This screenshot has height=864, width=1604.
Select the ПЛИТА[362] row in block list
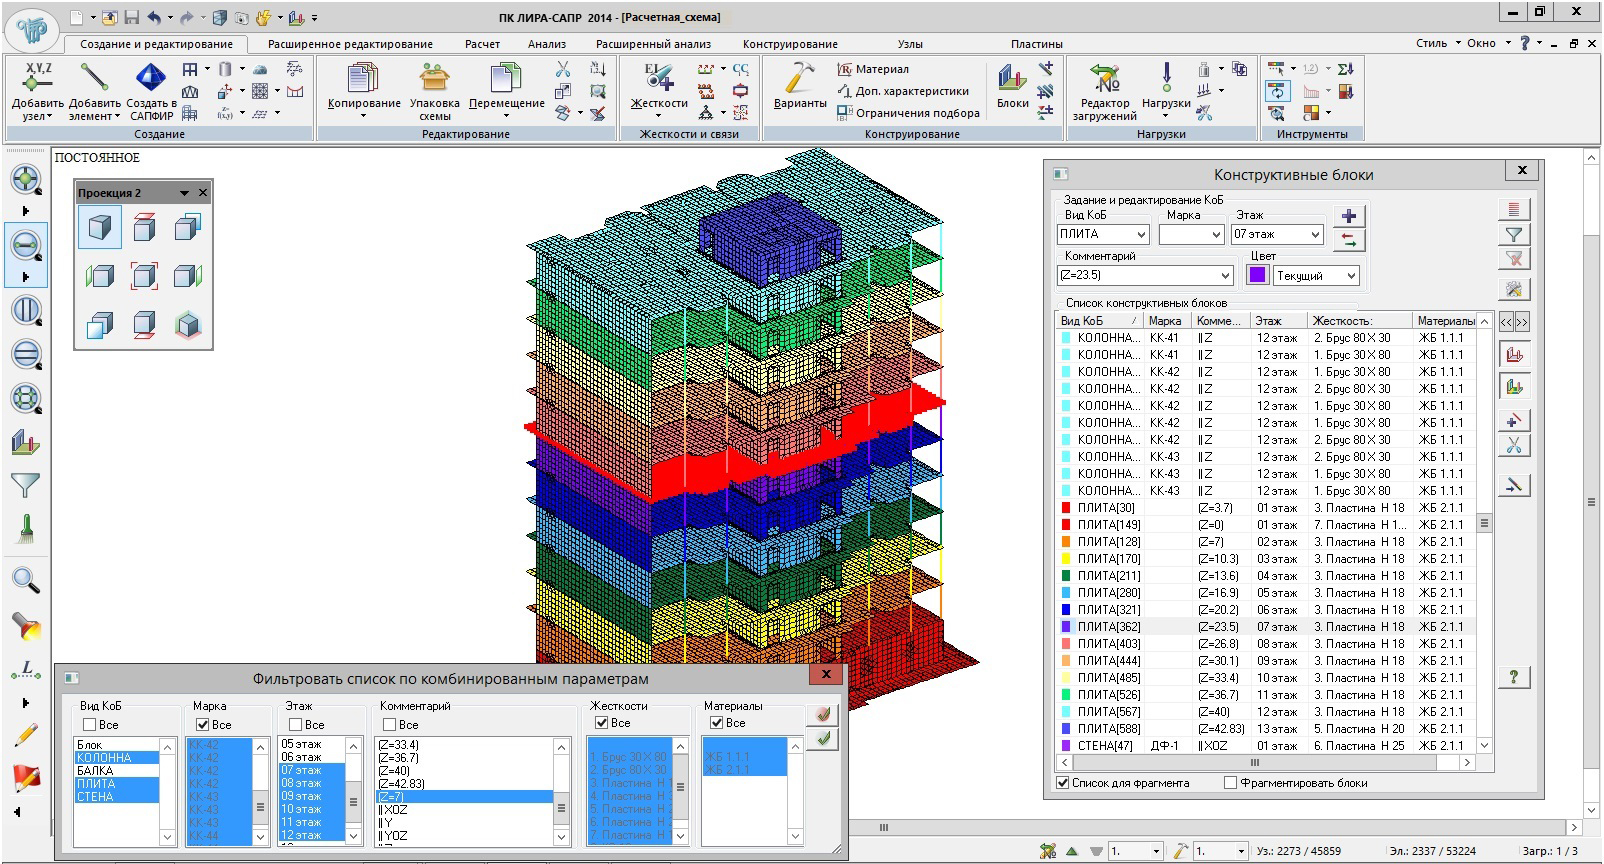click(x=1109, y=627)
